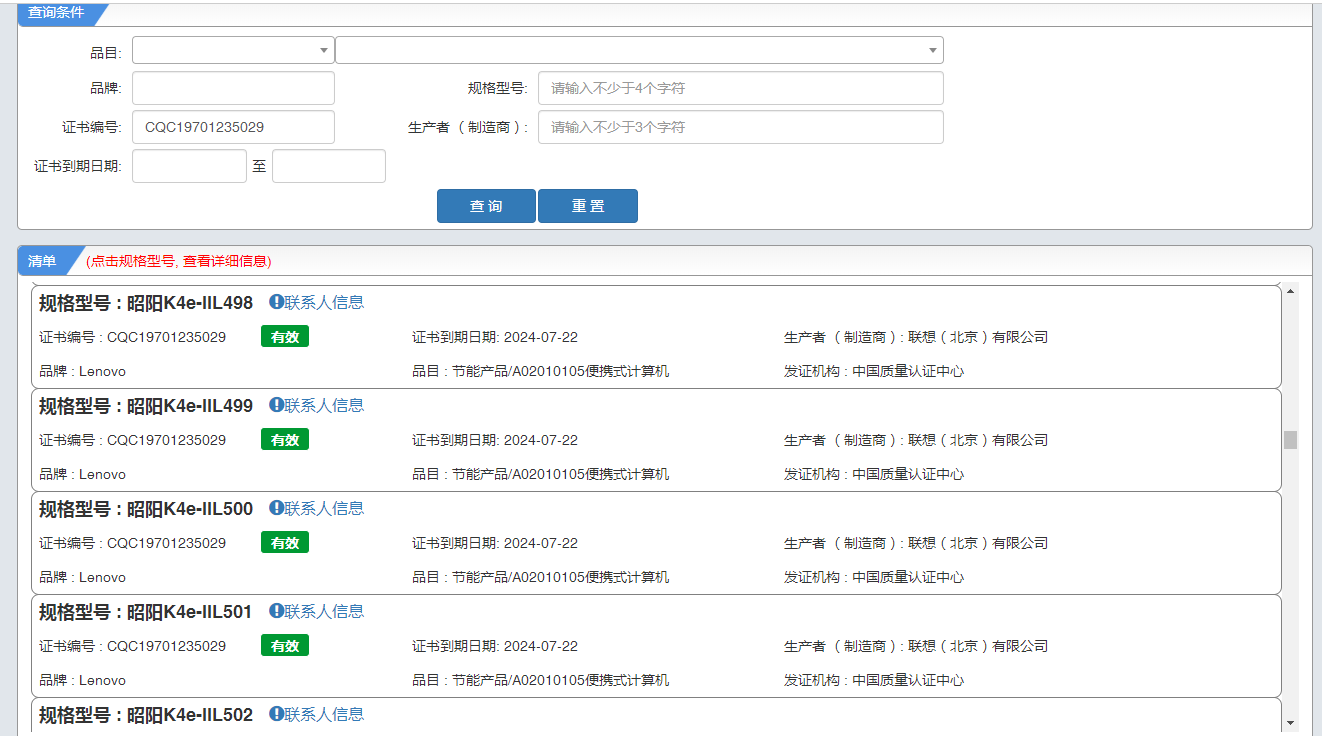Open 联系人信息 link for 昭阳K4e-IIL498
This screenshot has height=736, width=1322.
[x=324, y=302]
